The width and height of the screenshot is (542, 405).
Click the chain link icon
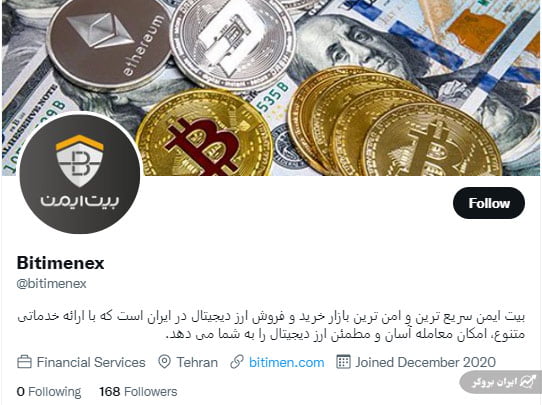click(237, 362)
